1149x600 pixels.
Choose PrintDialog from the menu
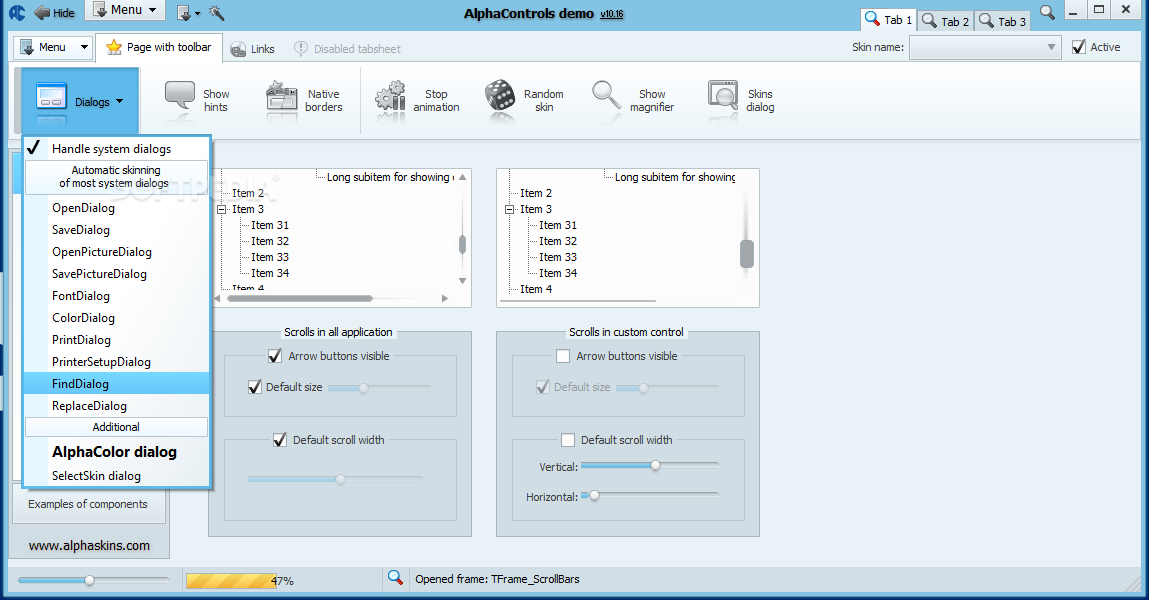(117, 340)
